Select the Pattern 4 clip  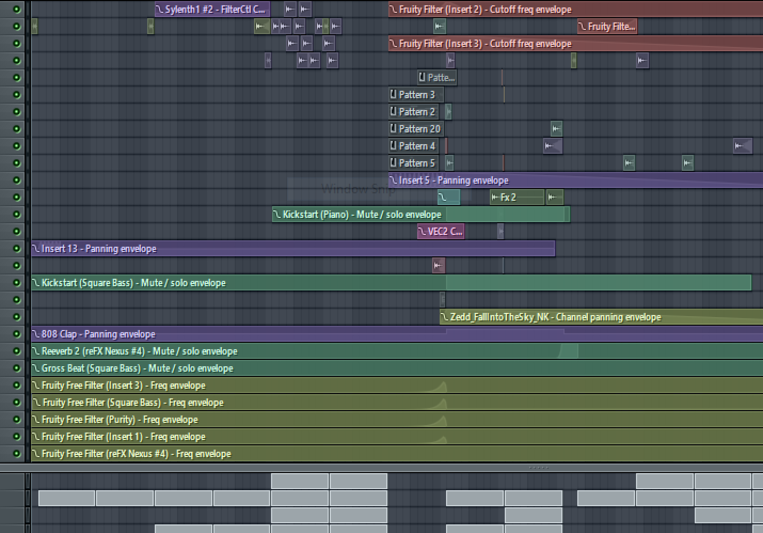[414, 146]
